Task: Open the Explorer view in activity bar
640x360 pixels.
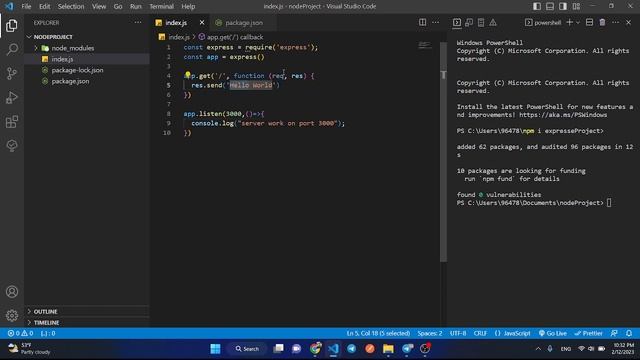Action: tap(12, 26)
